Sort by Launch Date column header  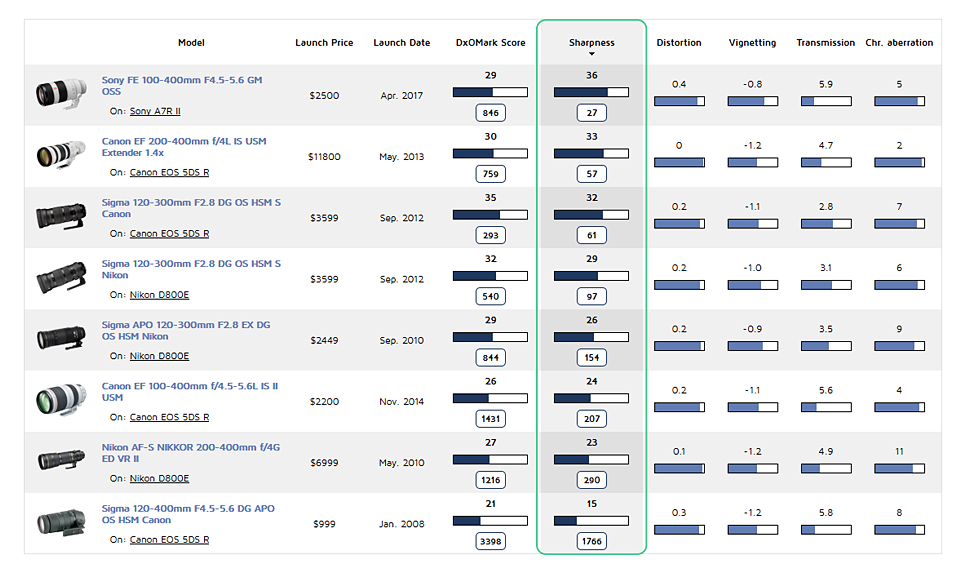[402, 43]
